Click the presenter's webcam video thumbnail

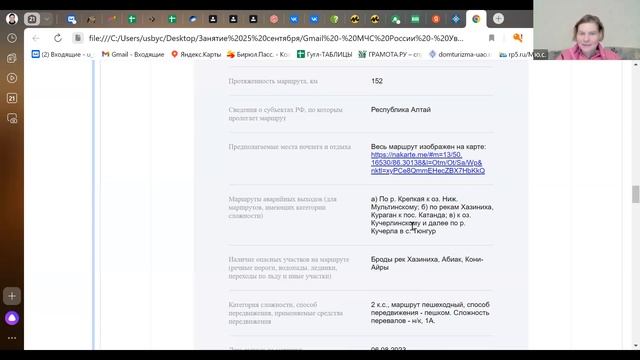(587, 30)
